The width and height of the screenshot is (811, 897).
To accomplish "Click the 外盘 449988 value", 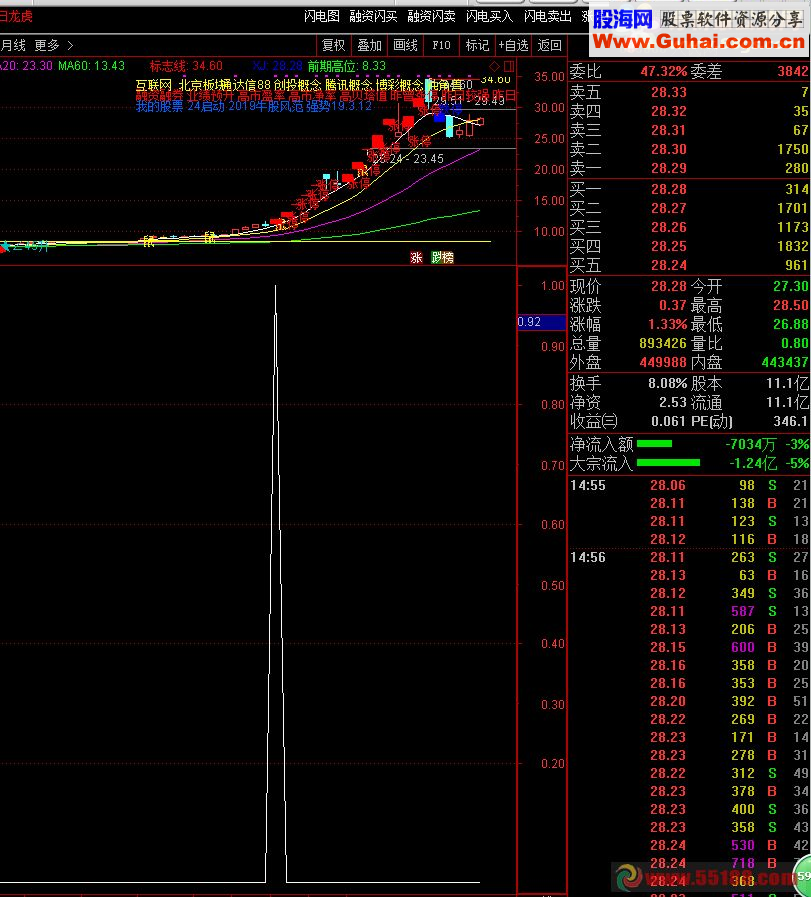I will click(663, 363).
